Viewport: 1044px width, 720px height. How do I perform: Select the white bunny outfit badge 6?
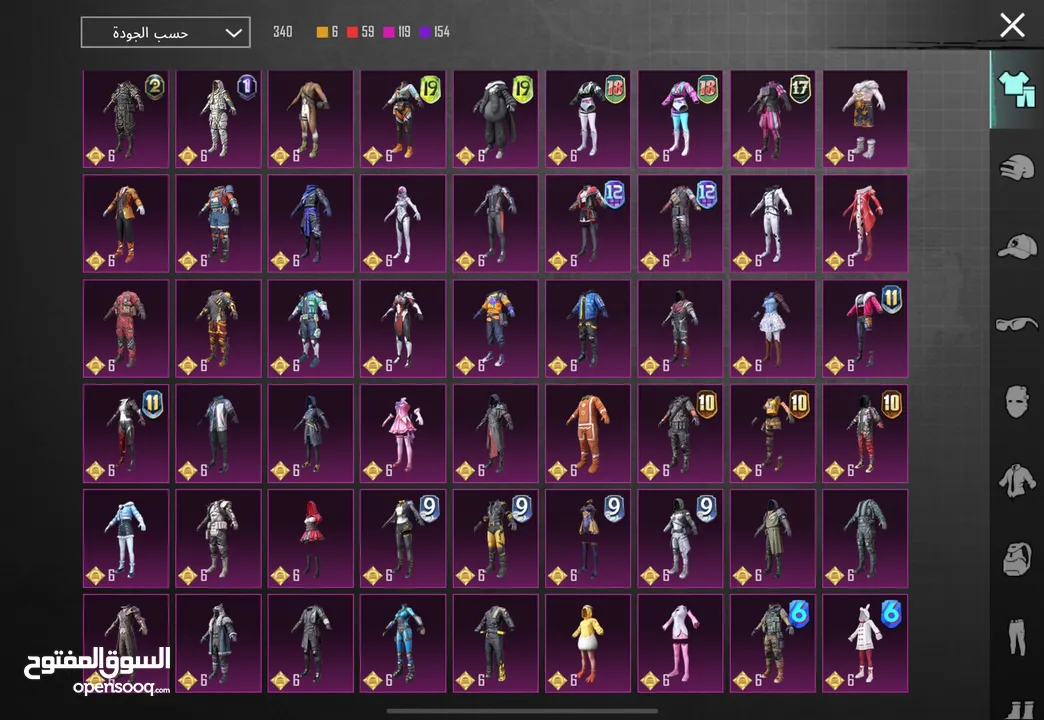(865, 643)
